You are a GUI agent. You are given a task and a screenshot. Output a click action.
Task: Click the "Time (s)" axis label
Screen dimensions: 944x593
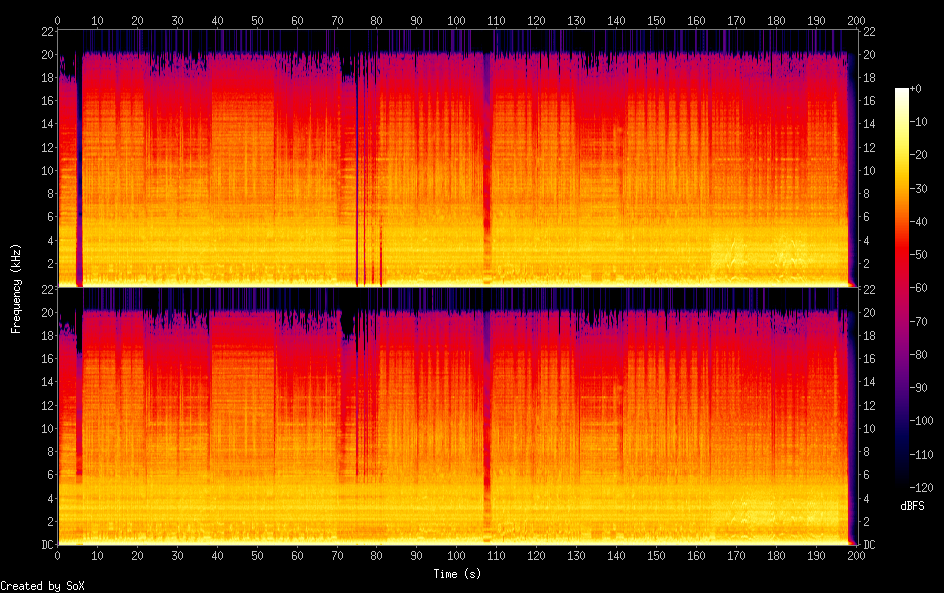click(x=456, y=574)
